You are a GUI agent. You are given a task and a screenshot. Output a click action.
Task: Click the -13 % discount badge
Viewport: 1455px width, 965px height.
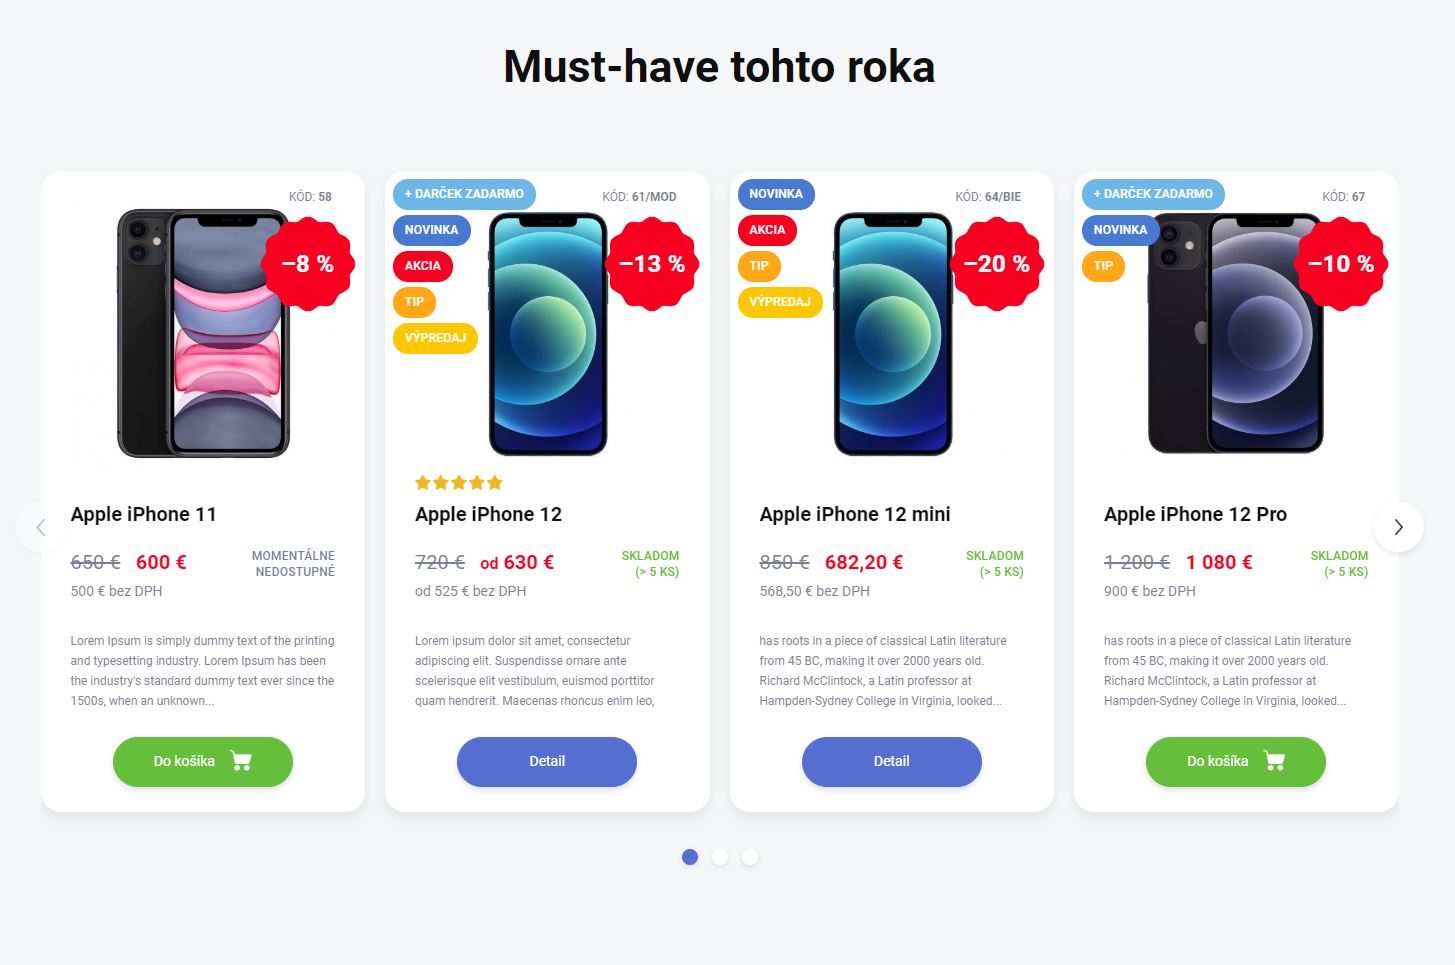(x=652, y=264)
